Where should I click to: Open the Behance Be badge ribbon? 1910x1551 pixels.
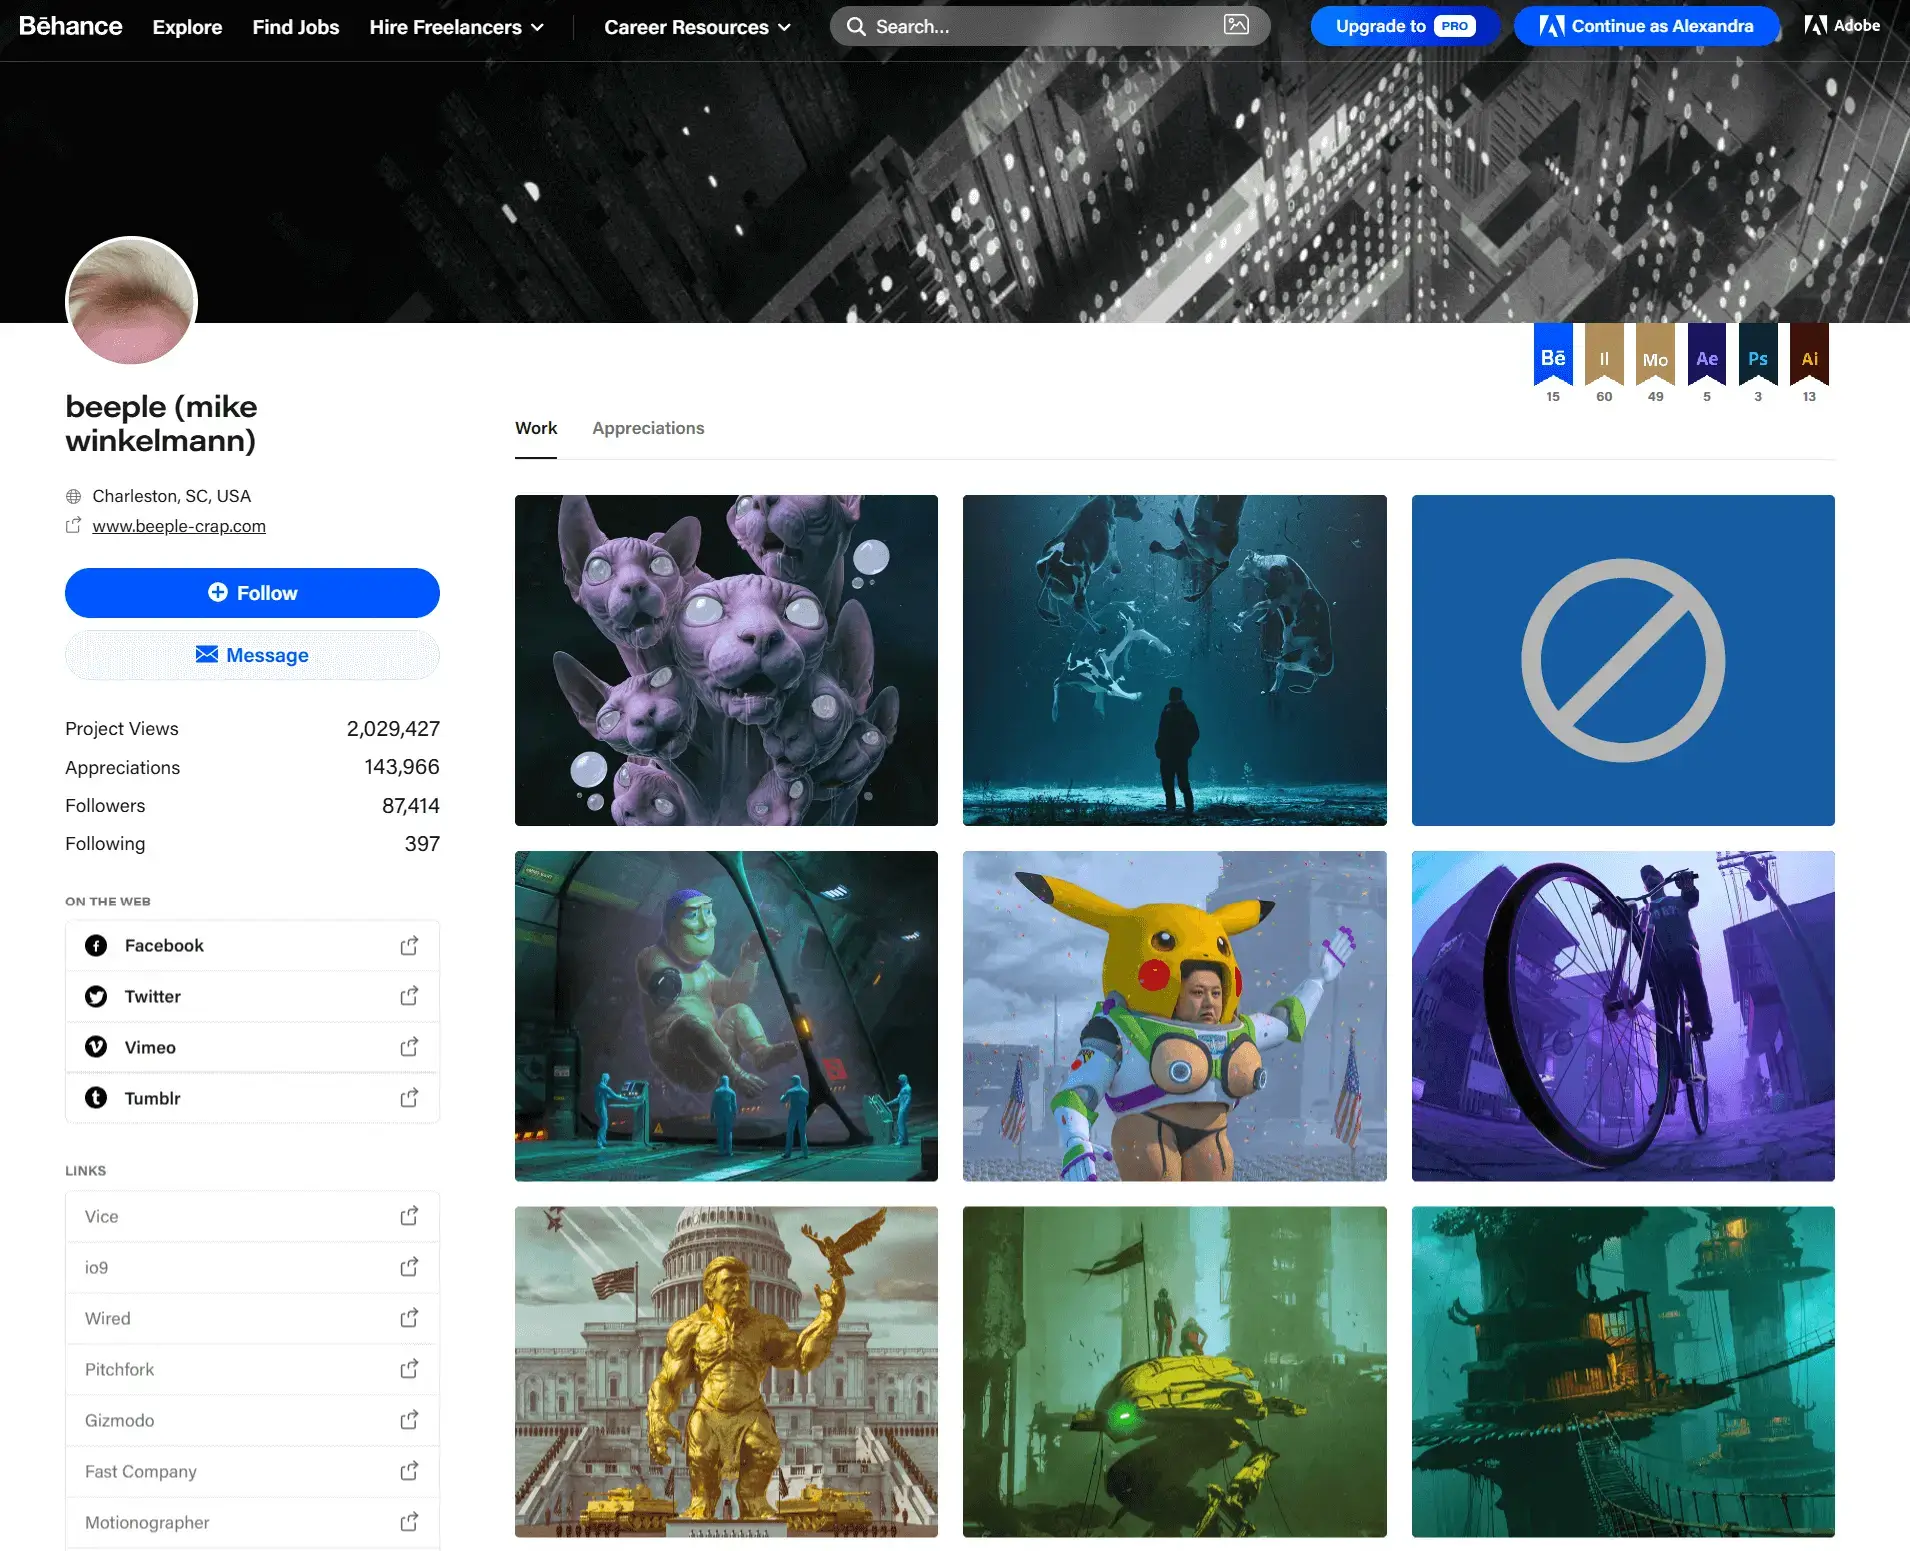1553,354
